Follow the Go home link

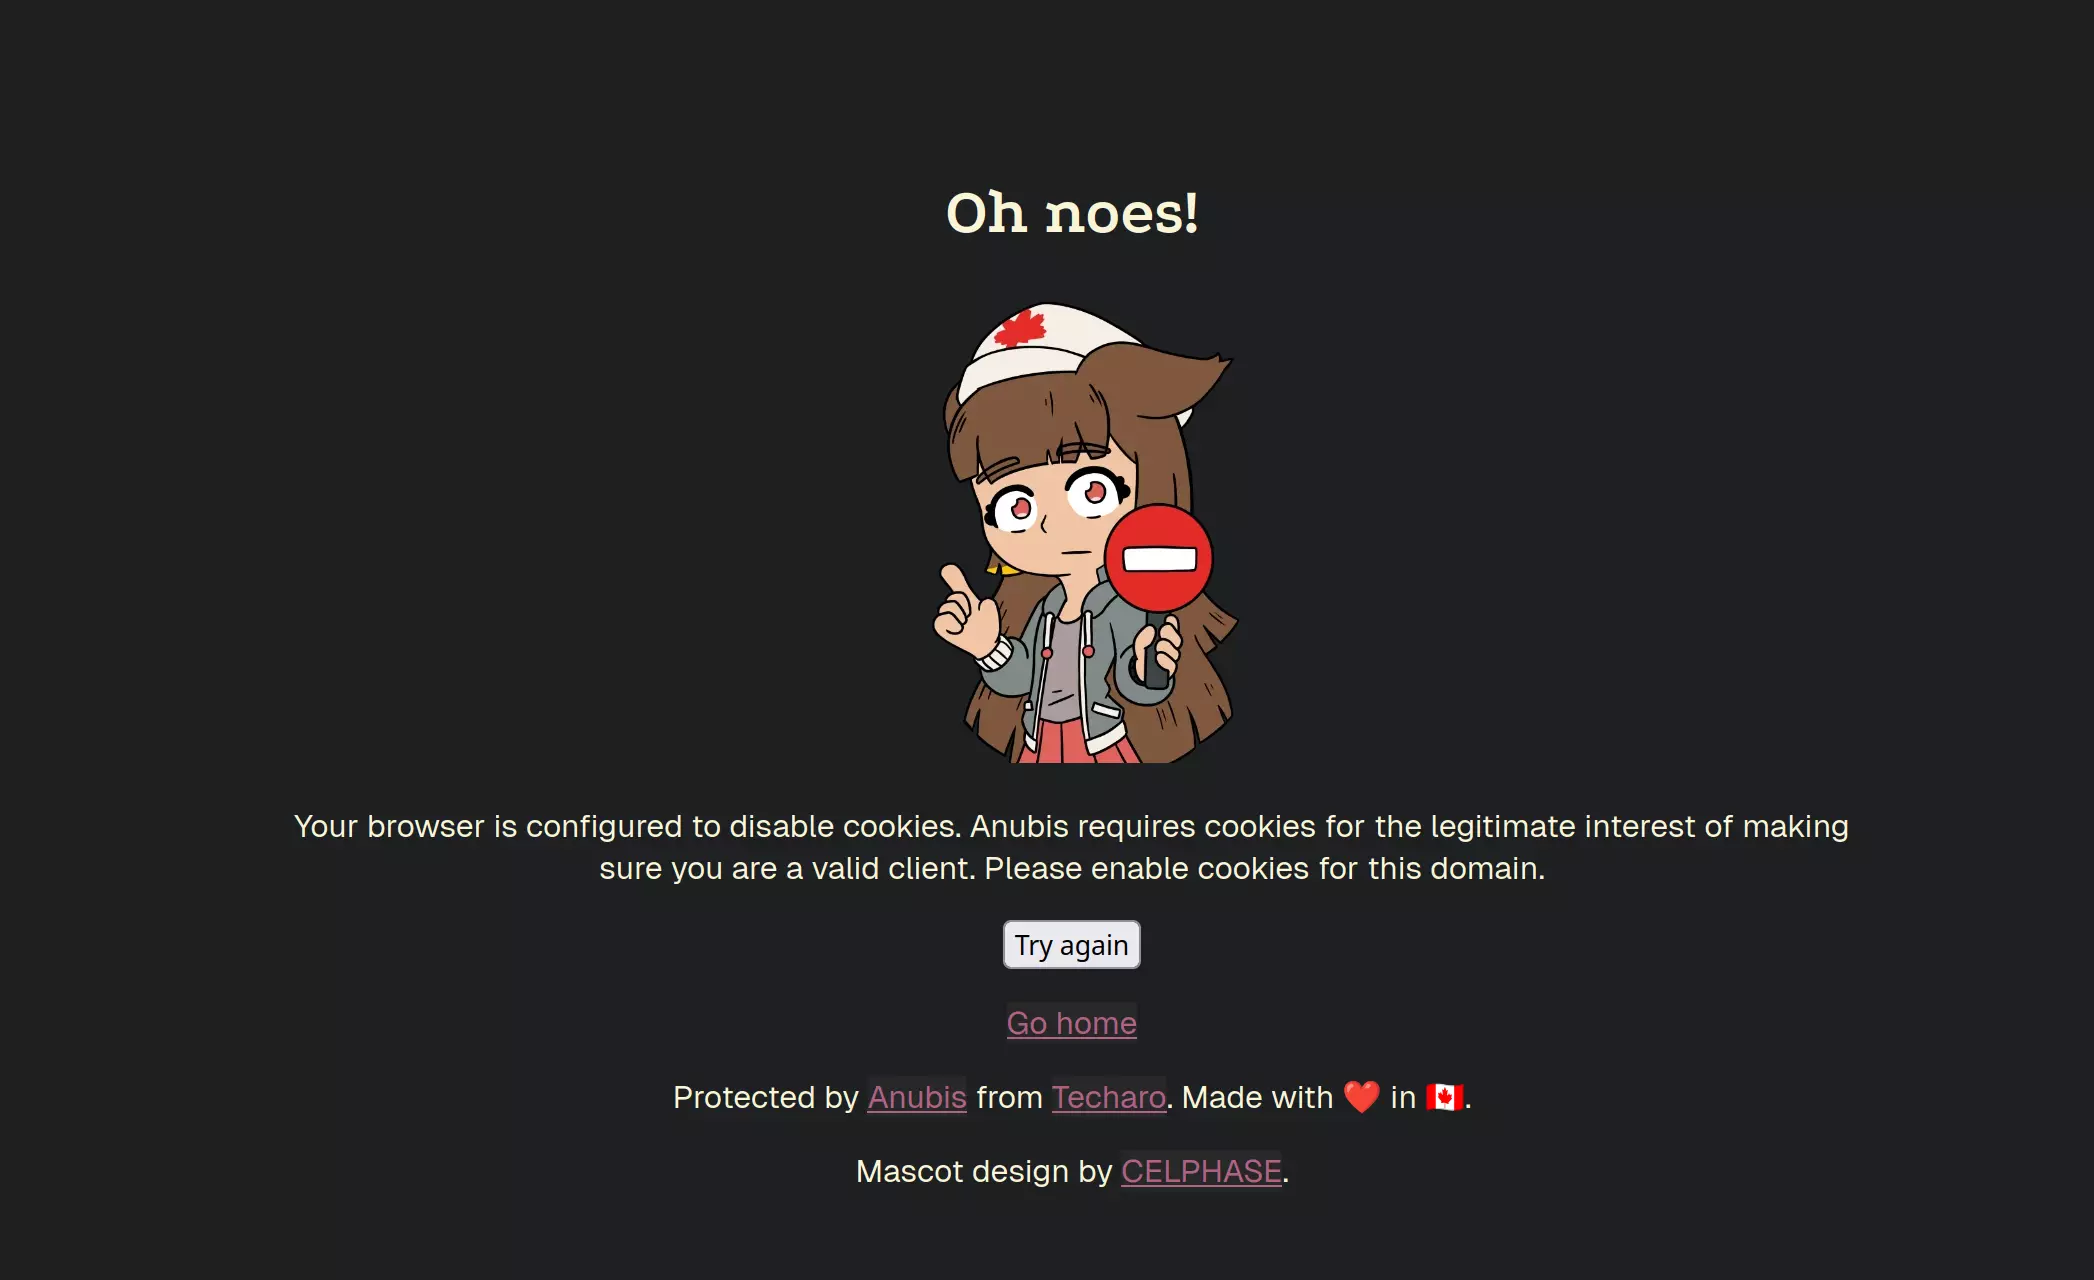click(x=1071, y=1022)
